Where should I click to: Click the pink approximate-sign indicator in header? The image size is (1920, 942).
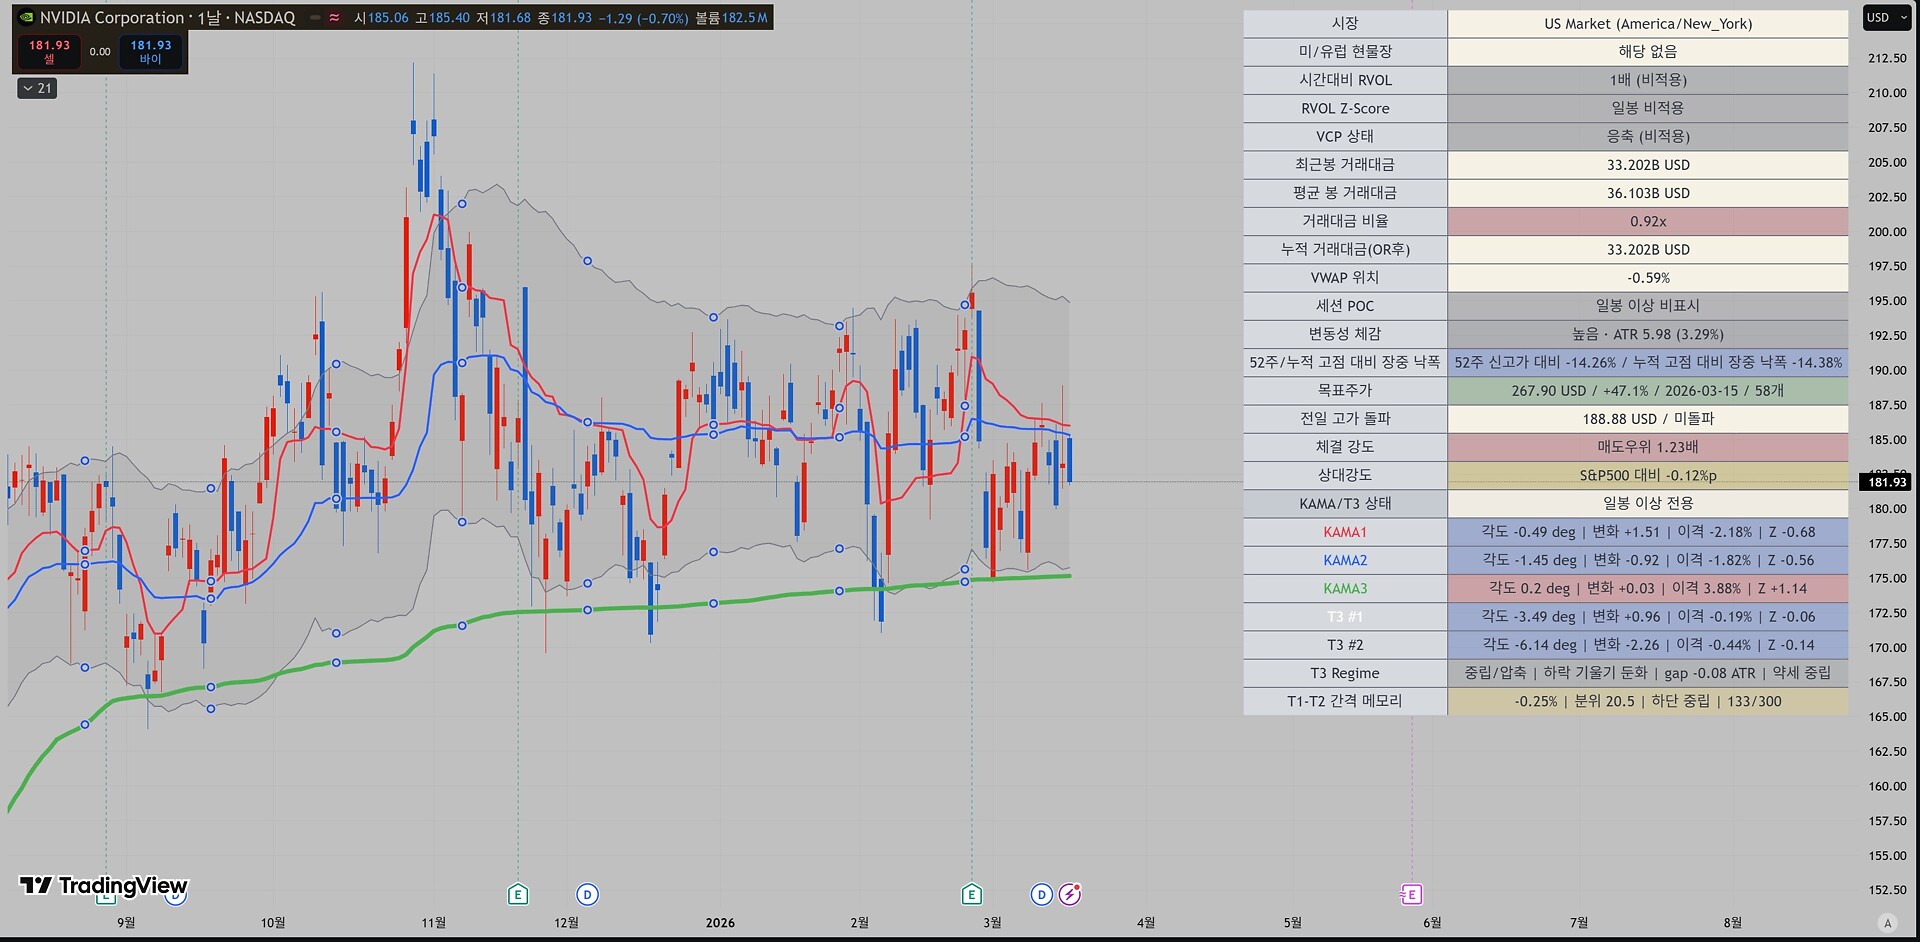tap(334, 18)
